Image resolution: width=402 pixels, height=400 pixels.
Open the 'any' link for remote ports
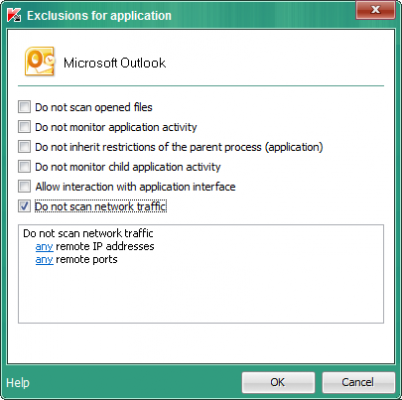(44, 259)
